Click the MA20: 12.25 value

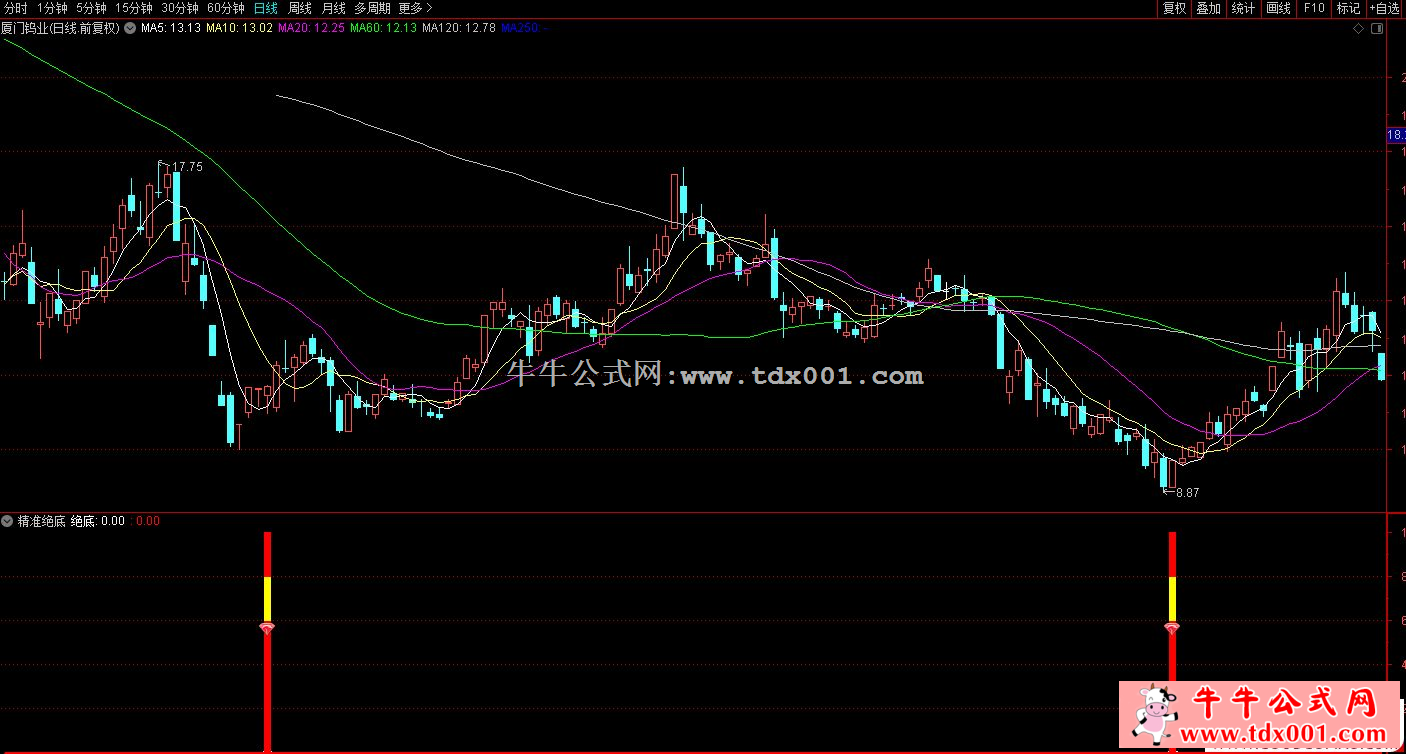[311, 28]
